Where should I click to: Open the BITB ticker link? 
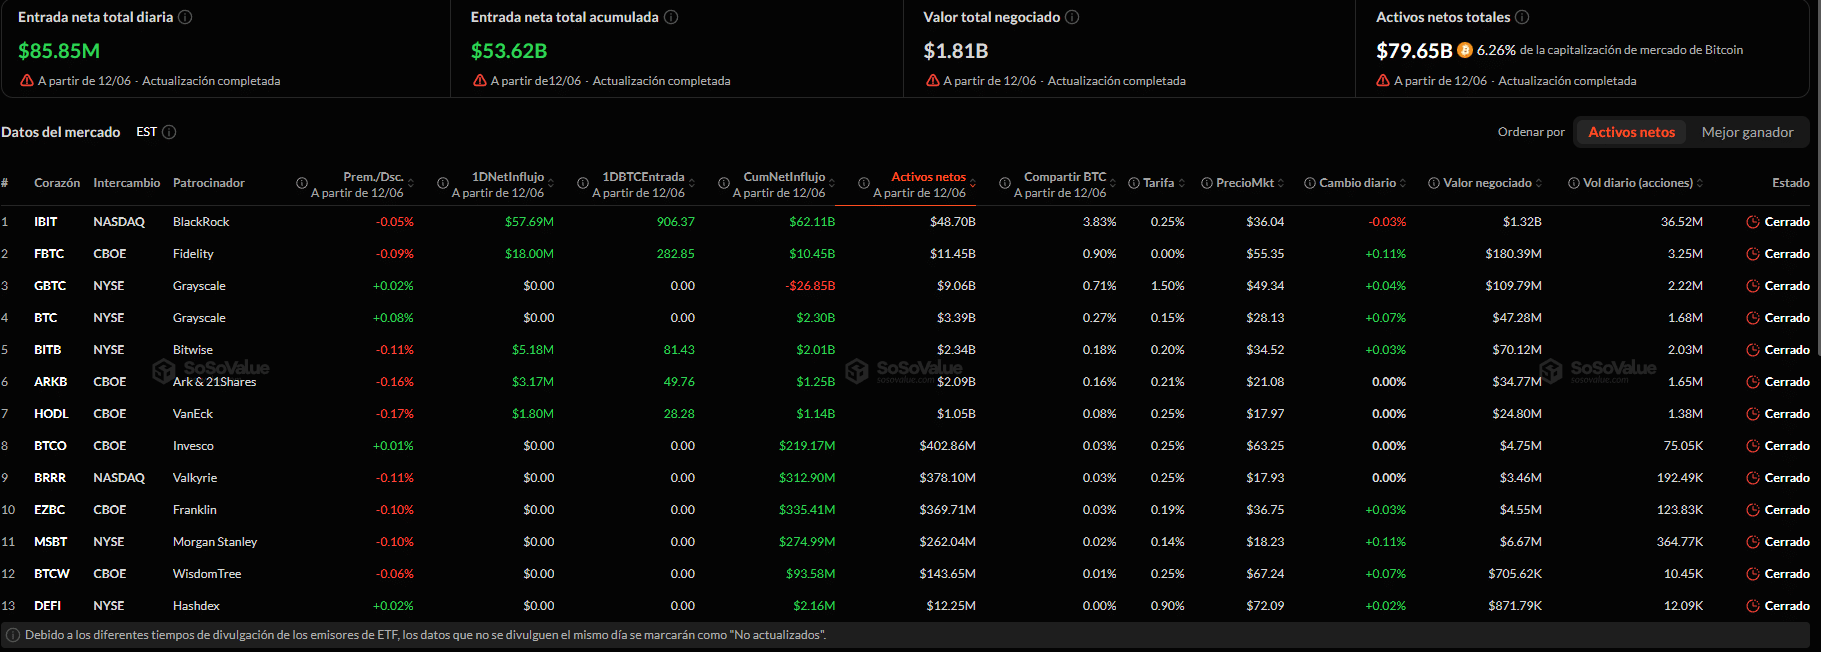click(48, 350)
